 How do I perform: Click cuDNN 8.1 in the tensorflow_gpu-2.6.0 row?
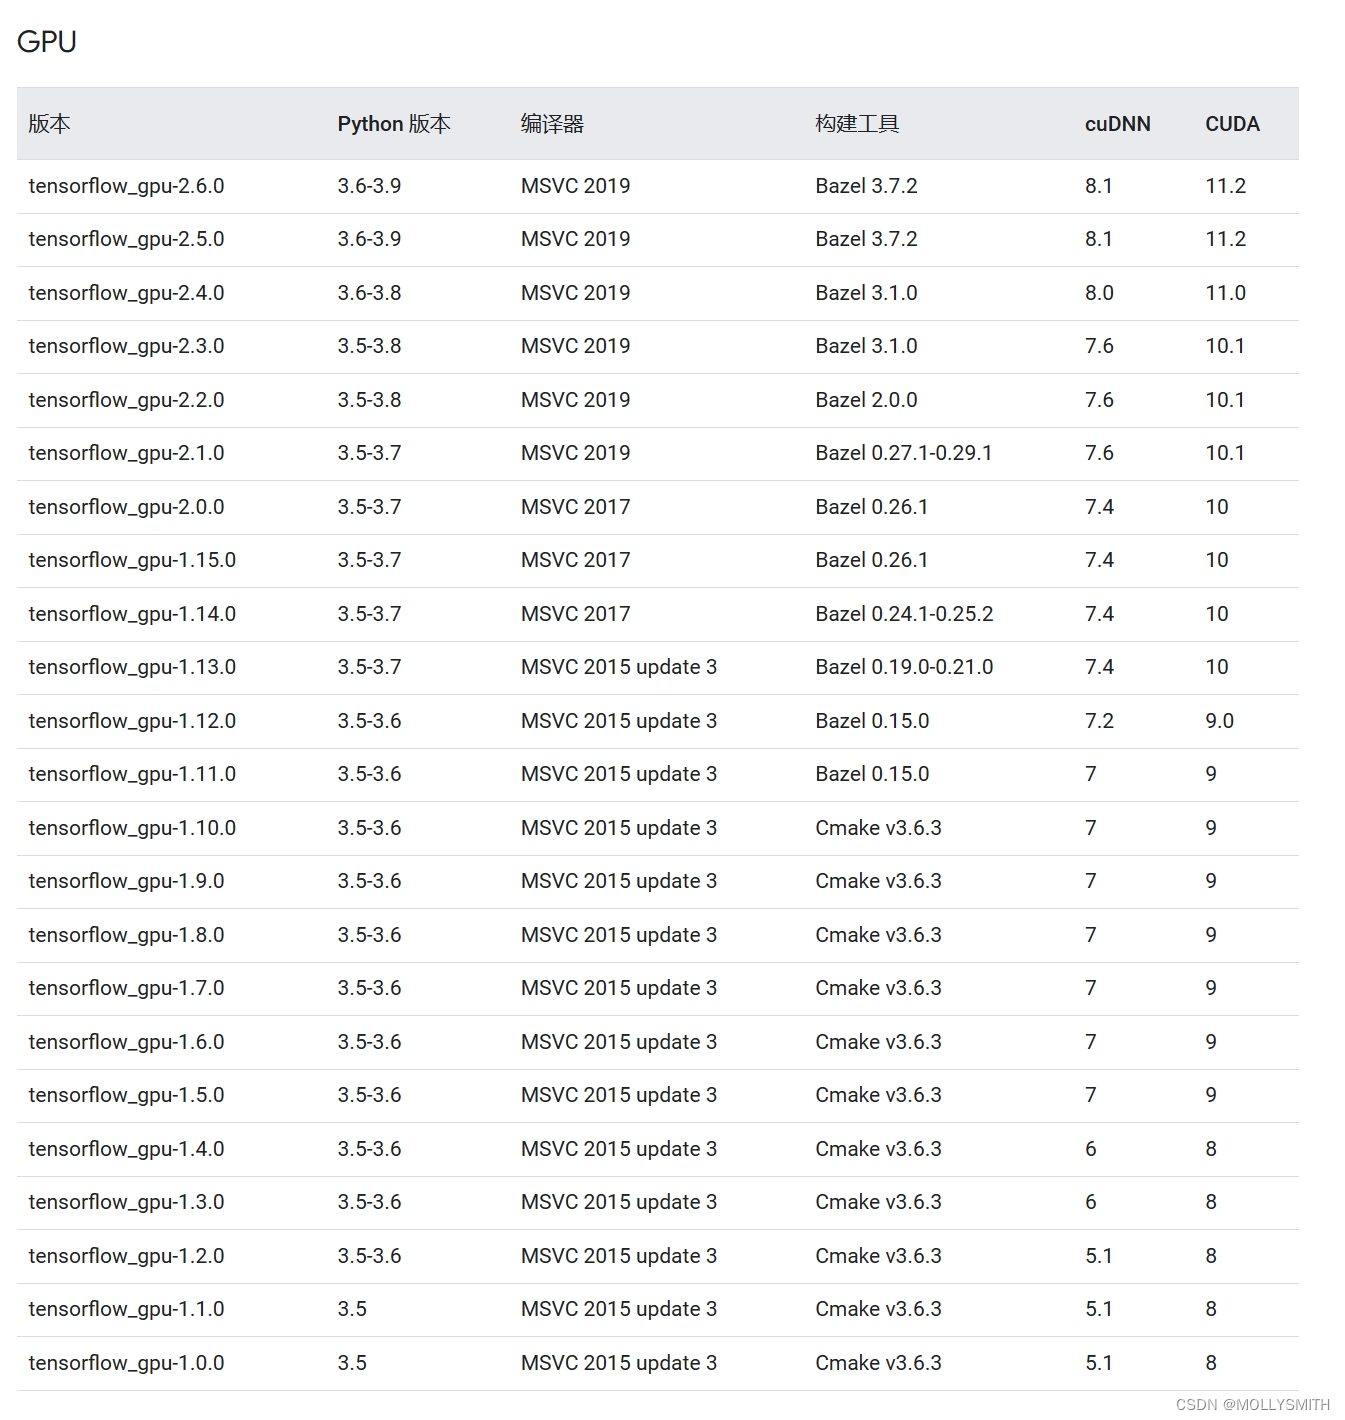1099,186
